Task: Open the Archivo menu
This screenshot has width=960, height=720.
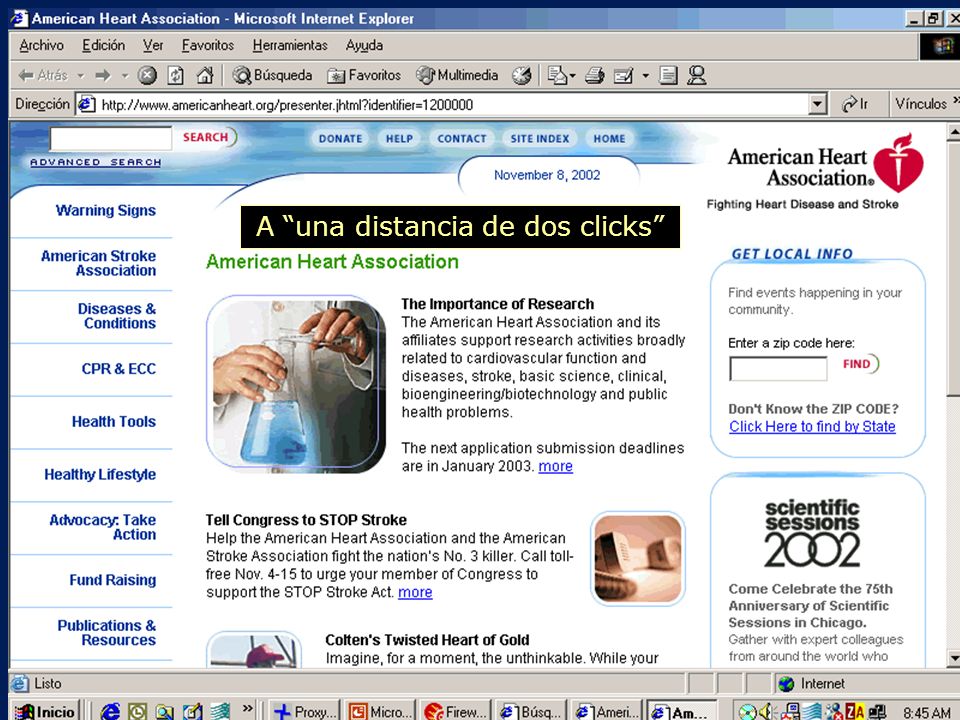Action: click(x=41, y=45)
